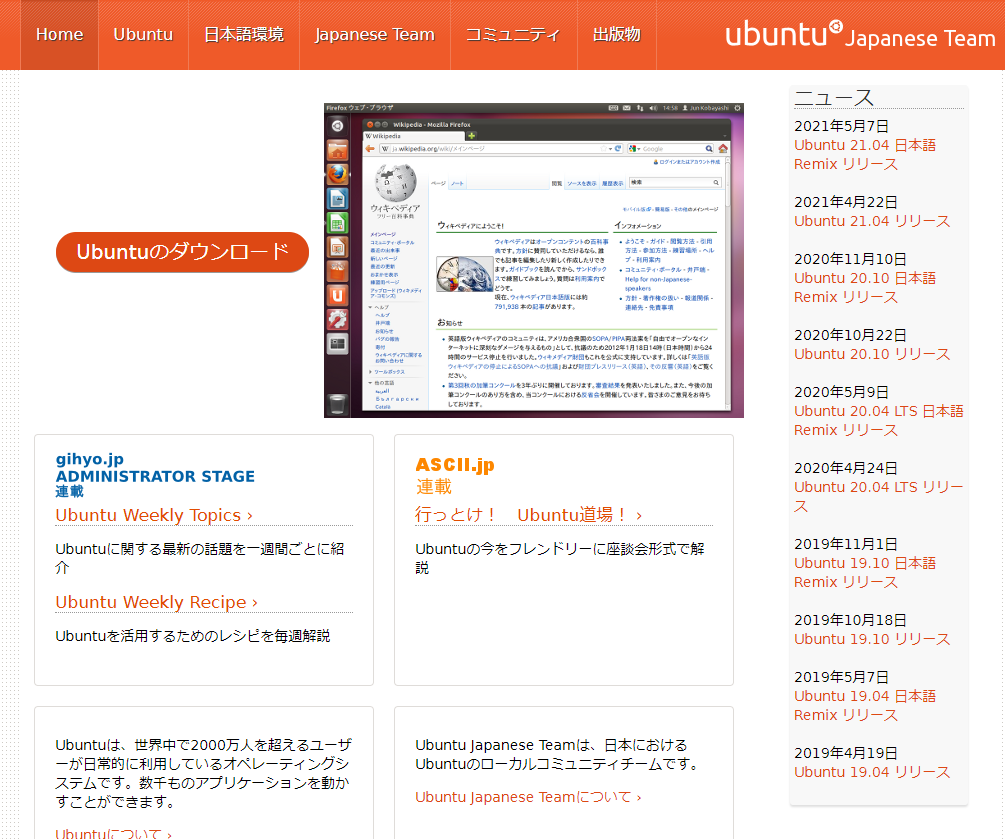Open the Jun Kobayashi session menu

[x=710, y=106]
